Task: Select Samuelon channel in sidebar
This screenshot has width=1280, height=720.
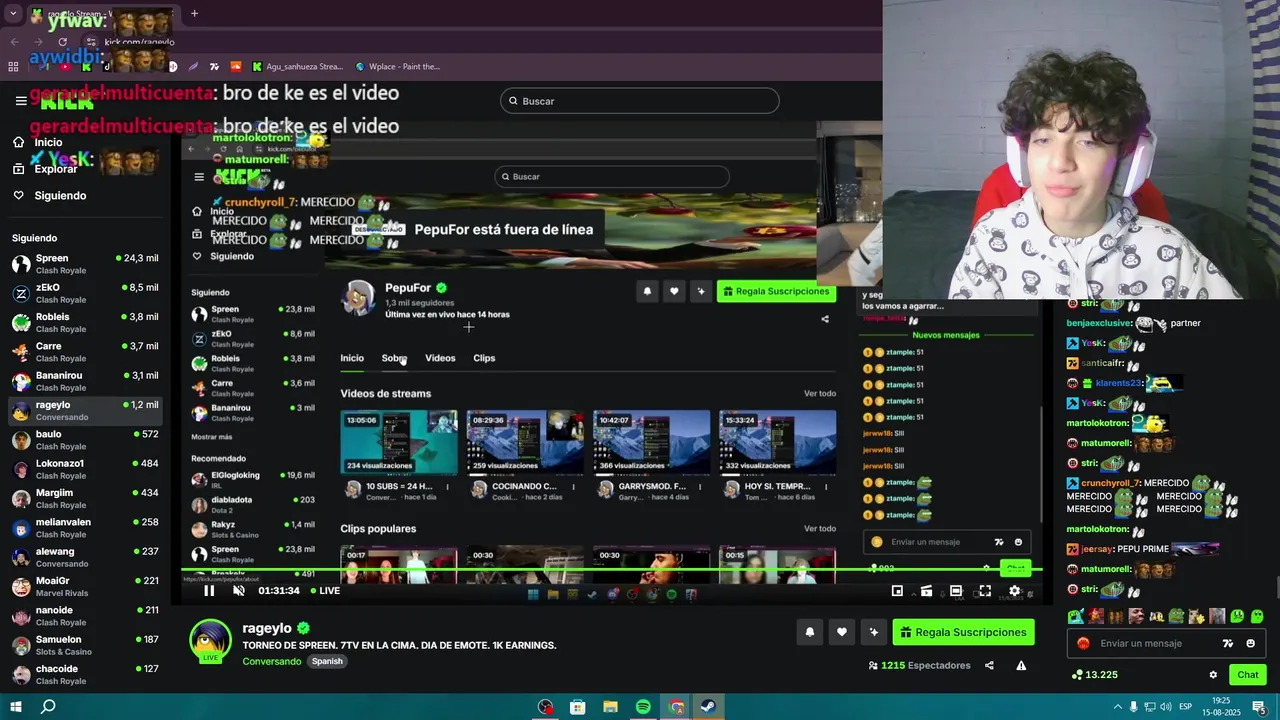Action: point(85,645)
